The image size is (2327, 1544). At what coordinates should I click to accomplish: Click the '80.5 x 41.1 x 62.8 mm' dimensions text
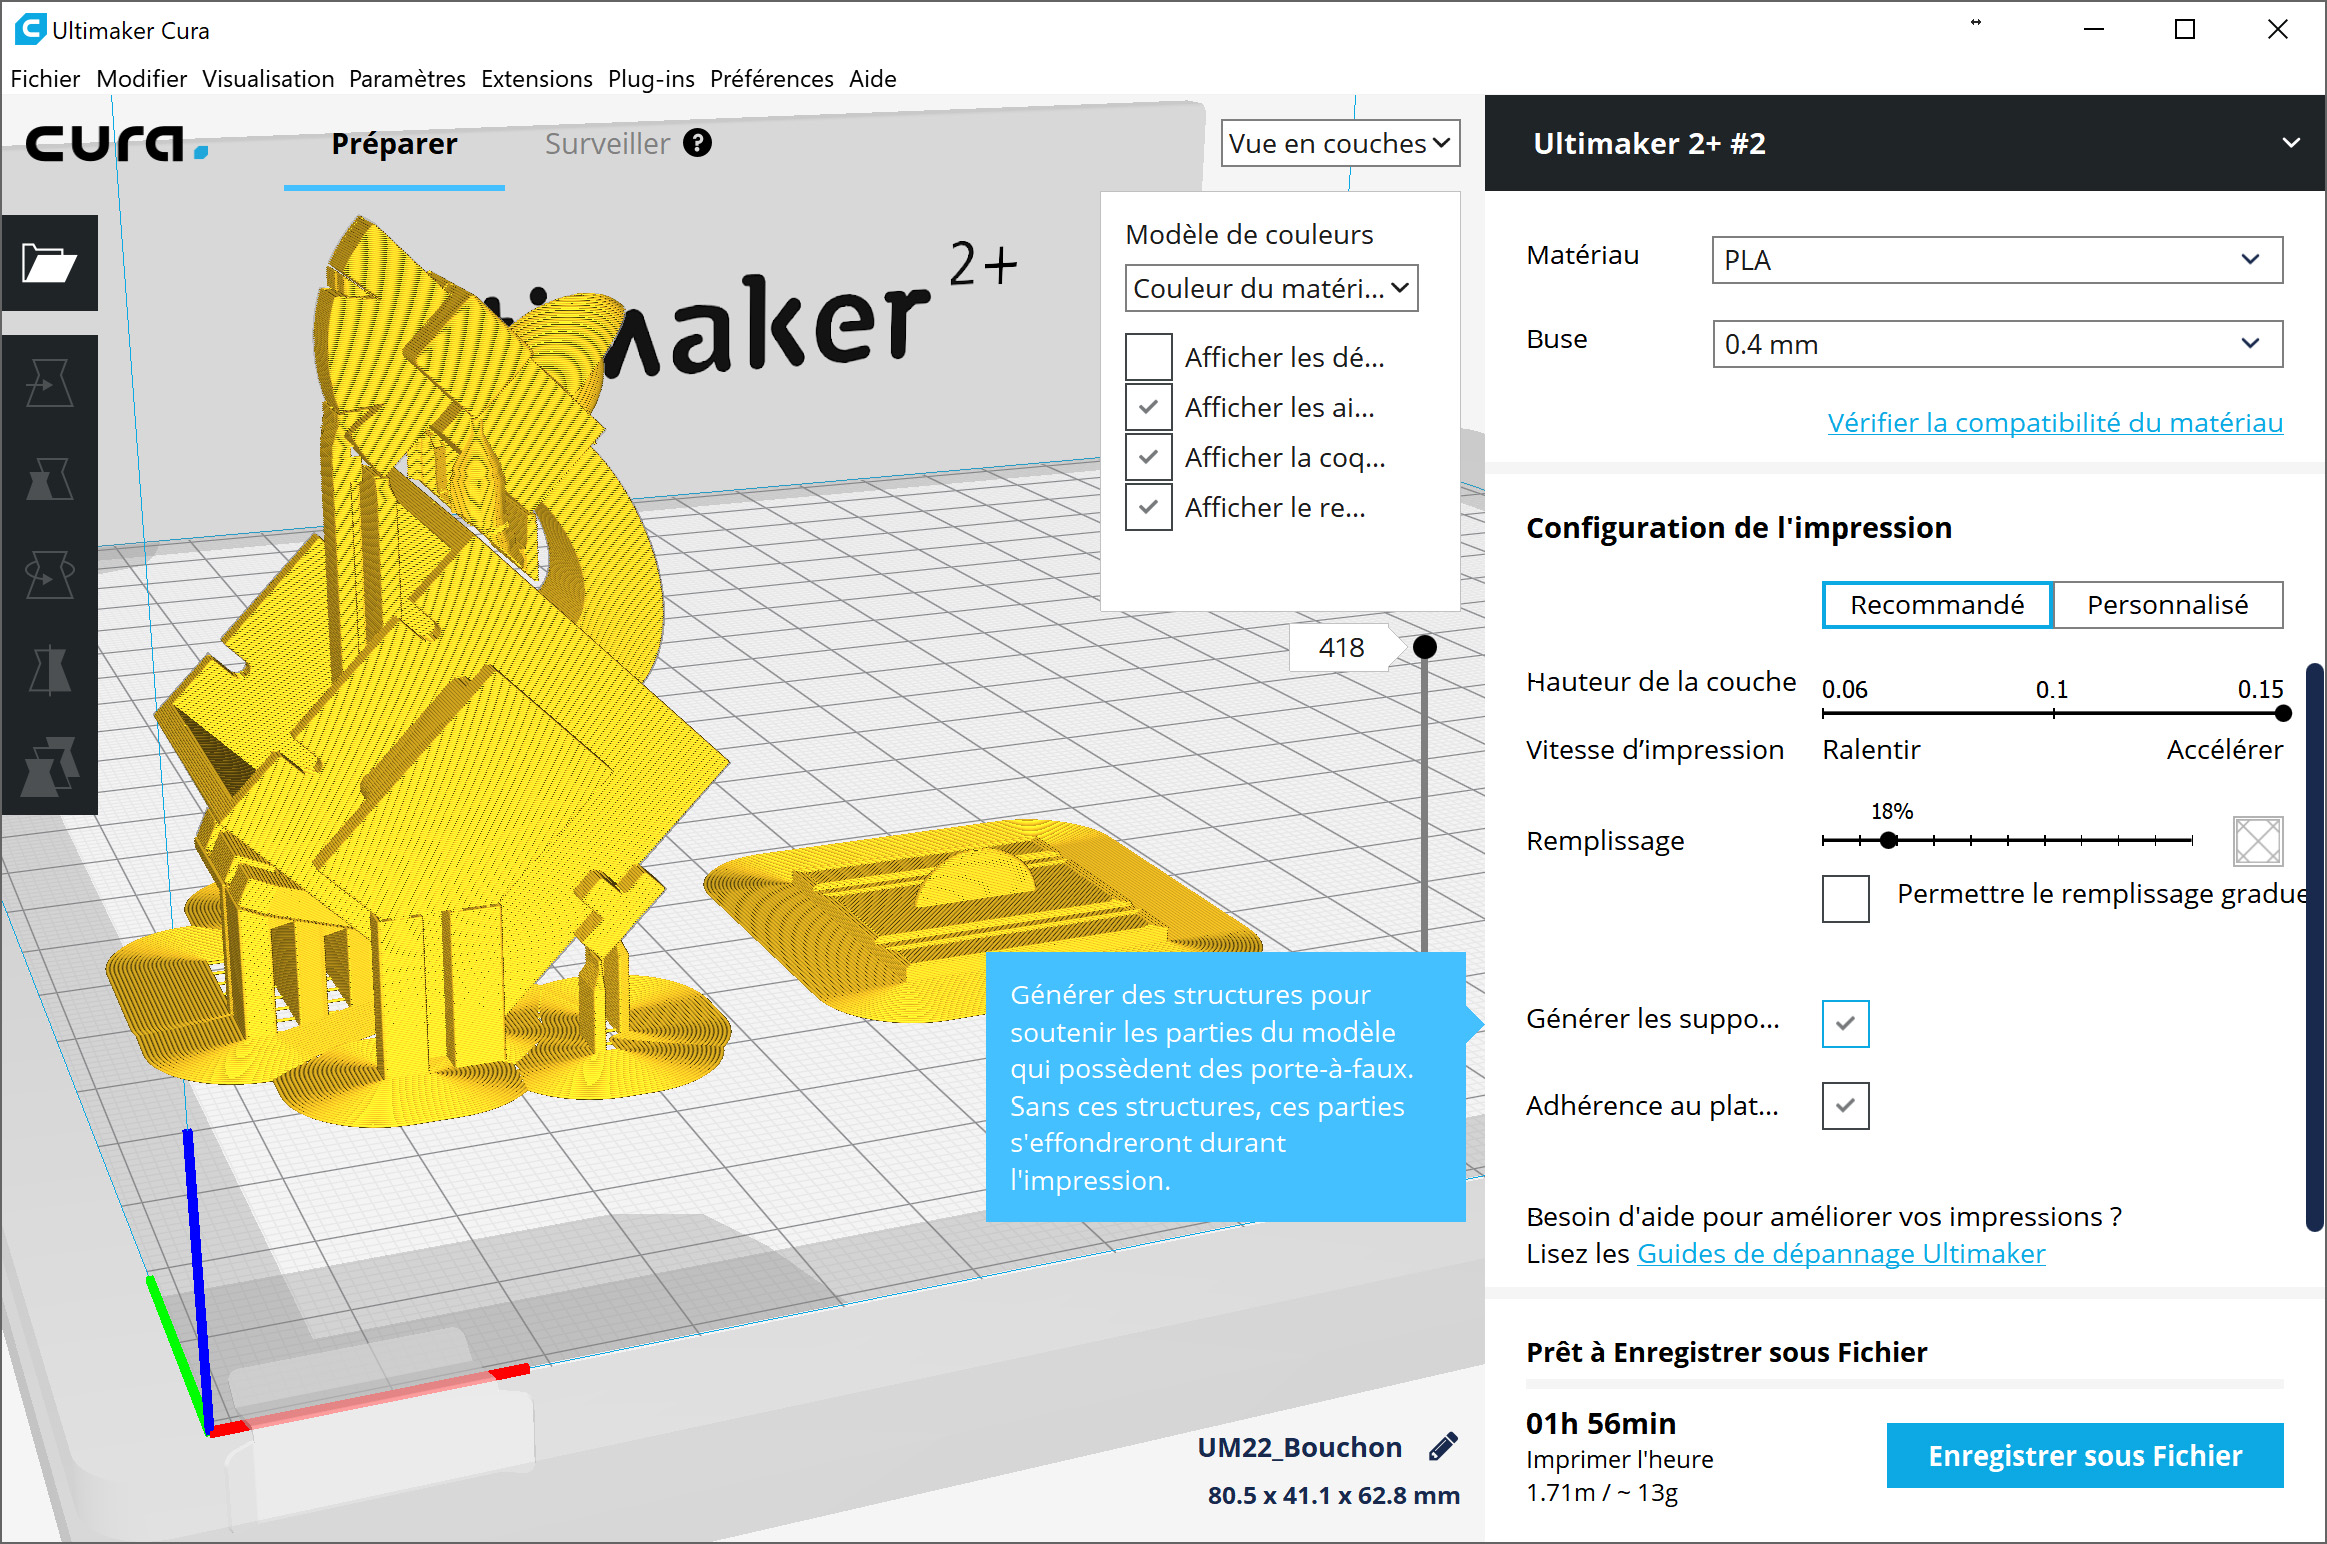tap(1333, 1495)
